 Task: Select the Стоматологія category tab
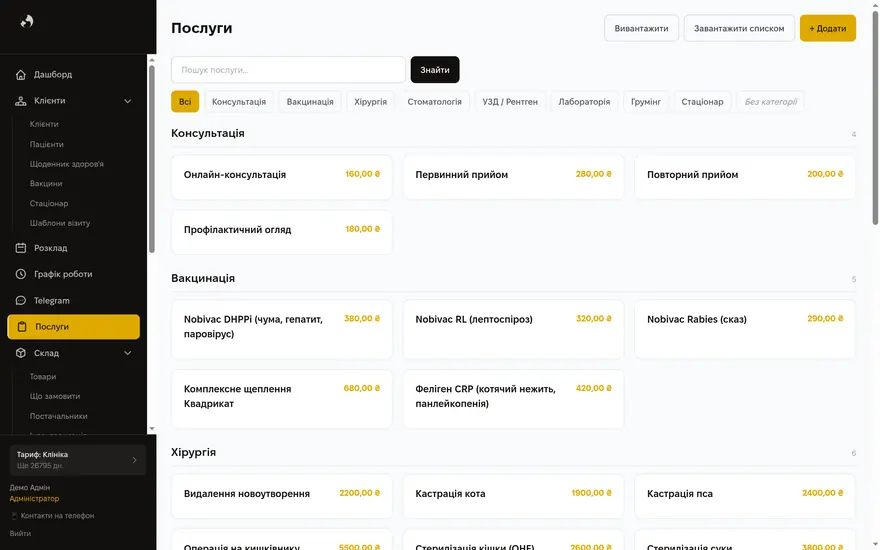coord(434,102)
